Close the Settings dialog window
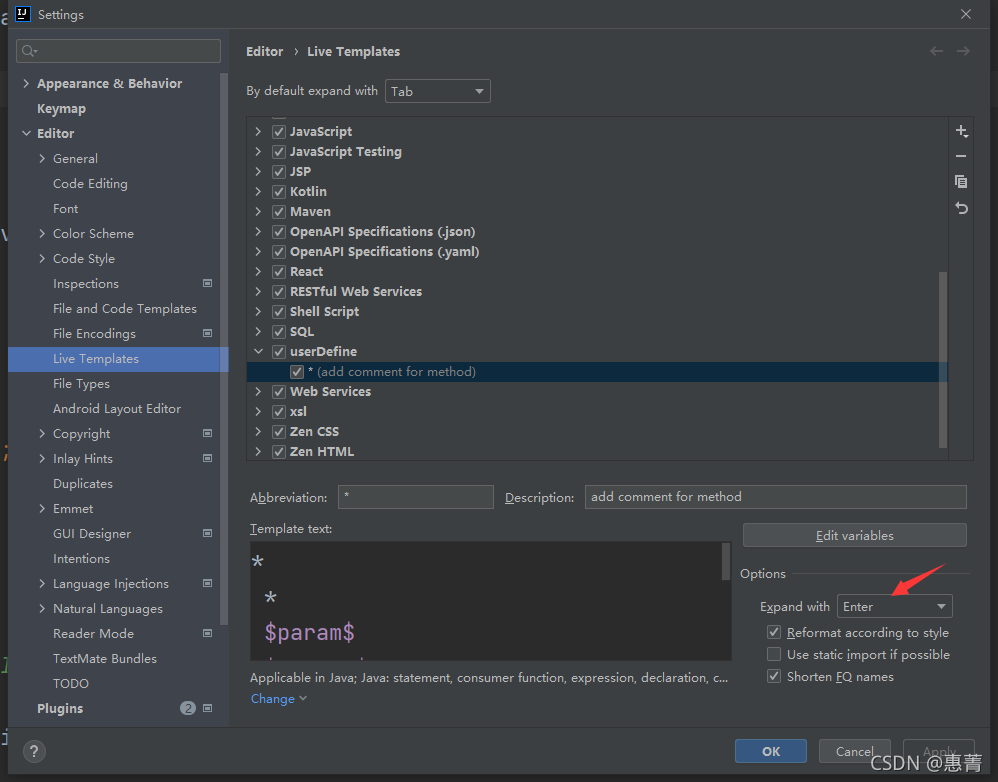998x782 pixels. [x=966, y=14]
